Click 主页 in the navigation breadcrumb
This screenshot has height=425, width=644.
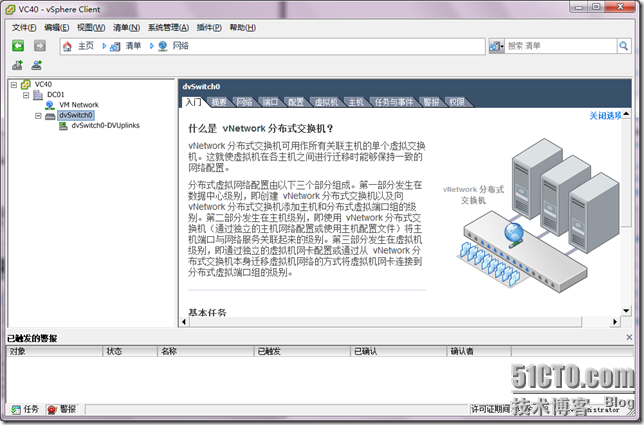[x=86, y=46]
